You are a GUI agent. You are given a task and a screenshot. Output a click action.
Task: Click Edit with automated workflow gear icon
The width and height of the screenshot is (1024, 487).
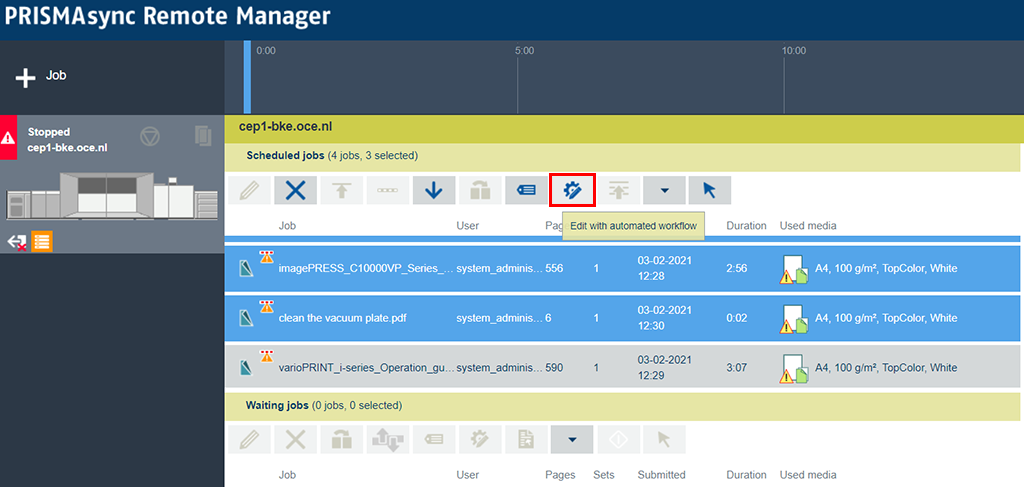tap(573, 191)
